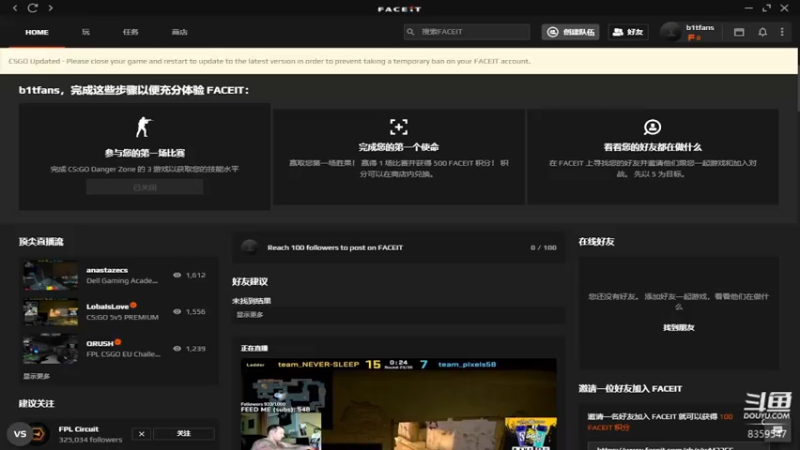This screenshot has width=800, height=450.
Task: Click the 创建队伍 button
Action: tap(570, 32)
